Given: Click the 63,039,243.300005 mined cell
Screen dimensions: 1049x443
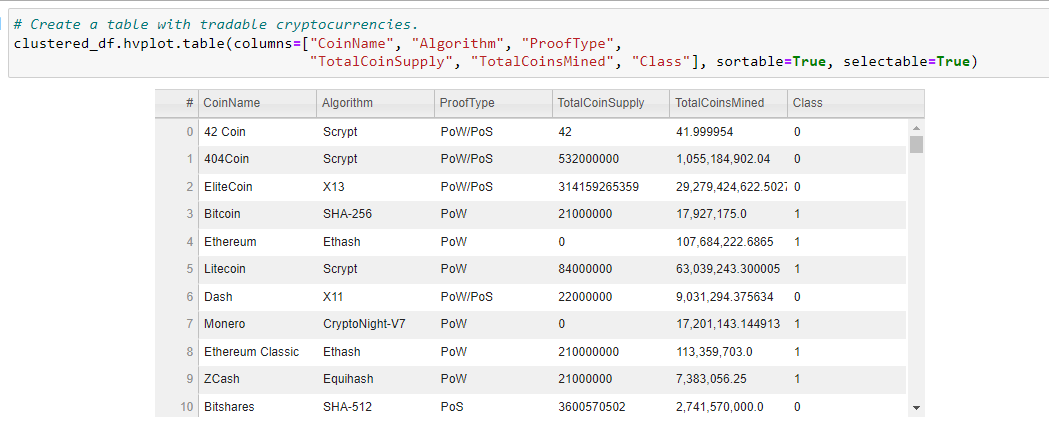Looking at the screenshot, I should 729,269.
